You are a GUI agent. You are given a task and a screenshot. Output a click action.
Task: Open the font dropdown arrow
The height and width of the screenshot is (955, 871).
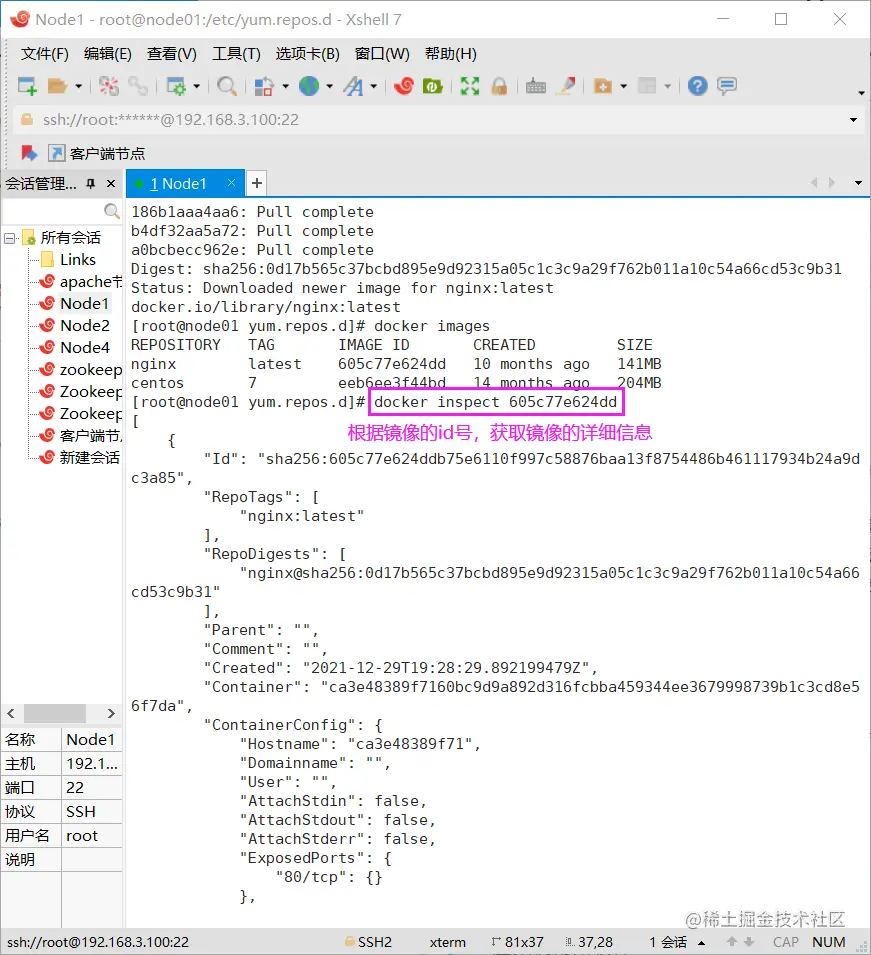tap(373, 86)
